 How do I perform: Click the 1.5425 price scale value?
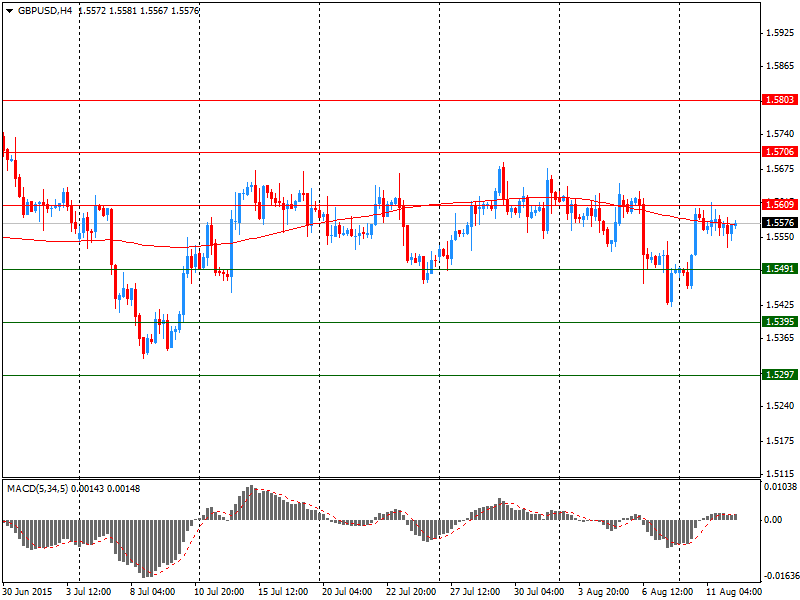point(781,305)
